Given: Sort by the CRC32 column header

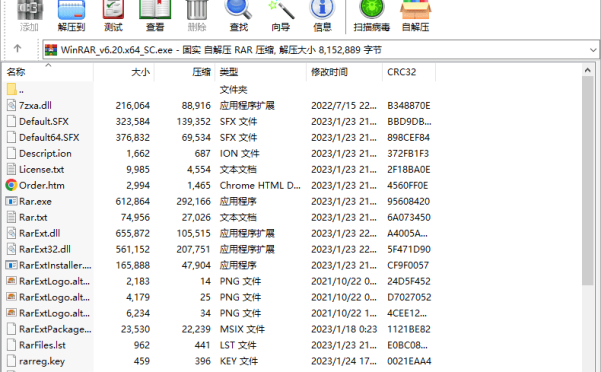Looking at the screenshot, I should [409, 72].
